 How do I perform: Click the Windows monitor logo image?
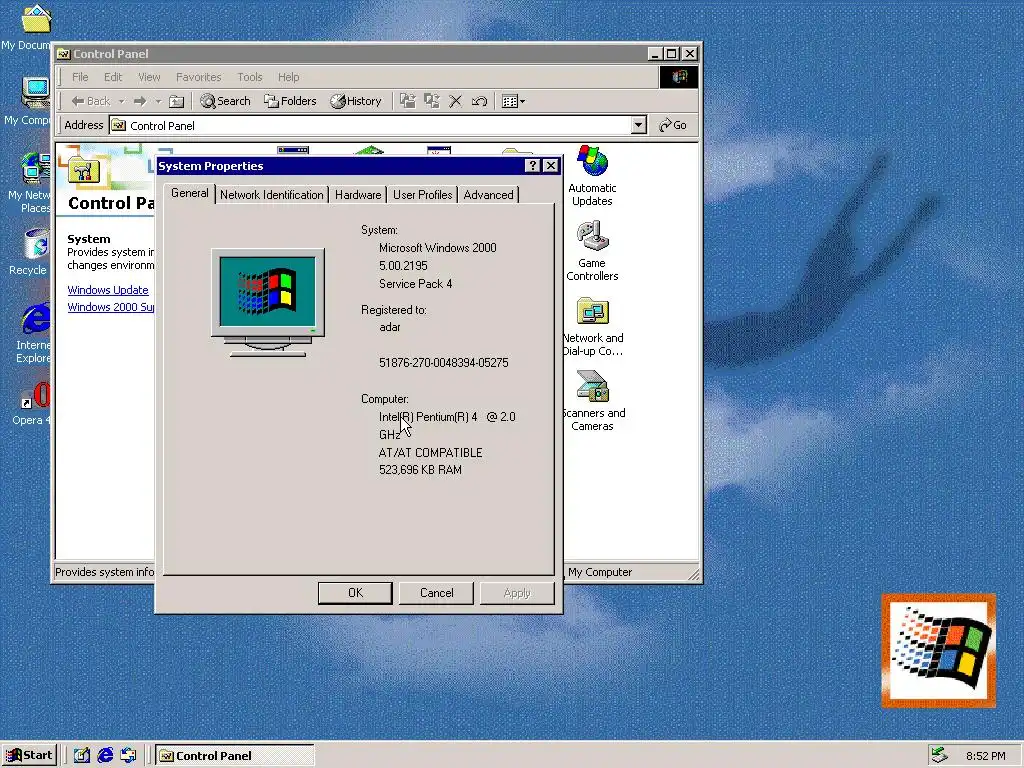point(268,302)
